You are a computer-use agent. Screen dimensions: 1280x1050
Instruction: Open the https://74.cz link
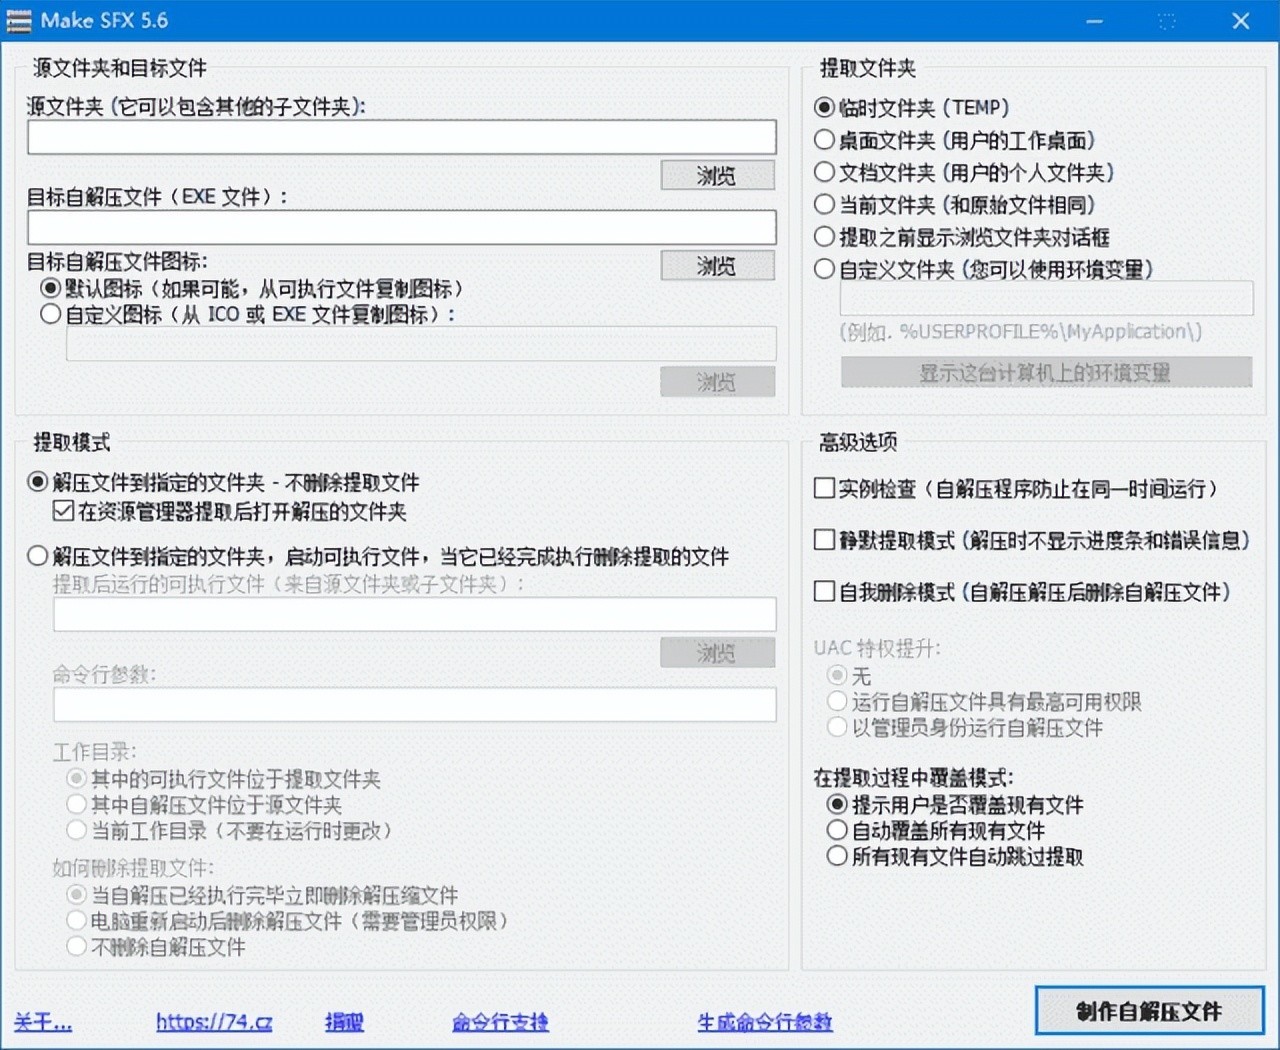[214, 1022]
